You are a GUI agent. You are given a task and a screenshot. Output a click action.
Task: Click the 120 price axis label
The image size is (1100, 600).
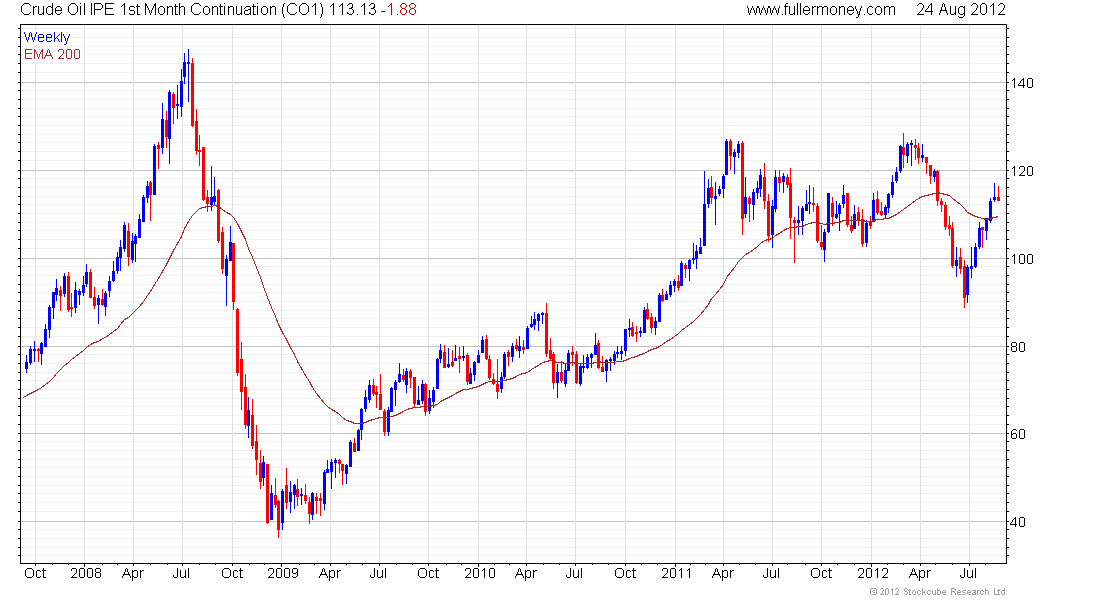[1022, 171]
